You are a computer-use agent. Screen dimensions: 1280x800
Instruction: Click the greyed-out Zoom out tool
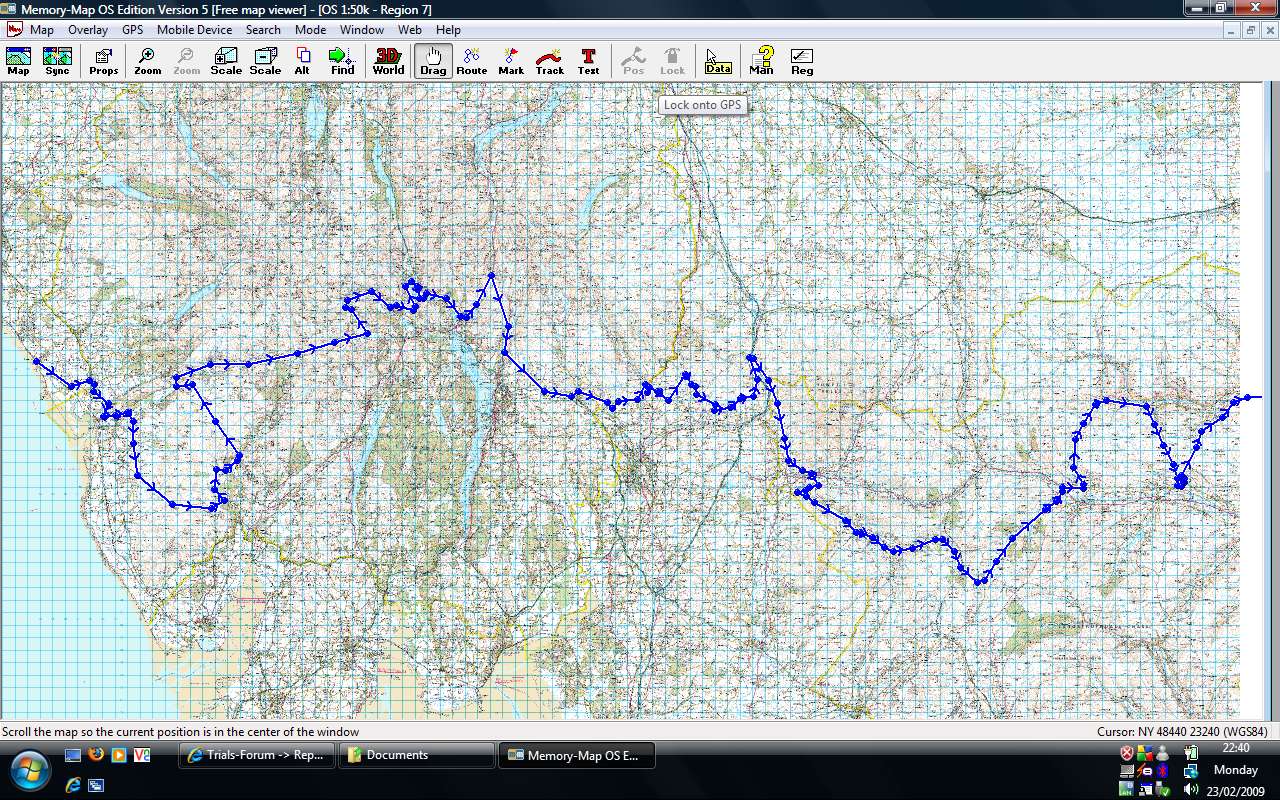(x=186, y=61)
